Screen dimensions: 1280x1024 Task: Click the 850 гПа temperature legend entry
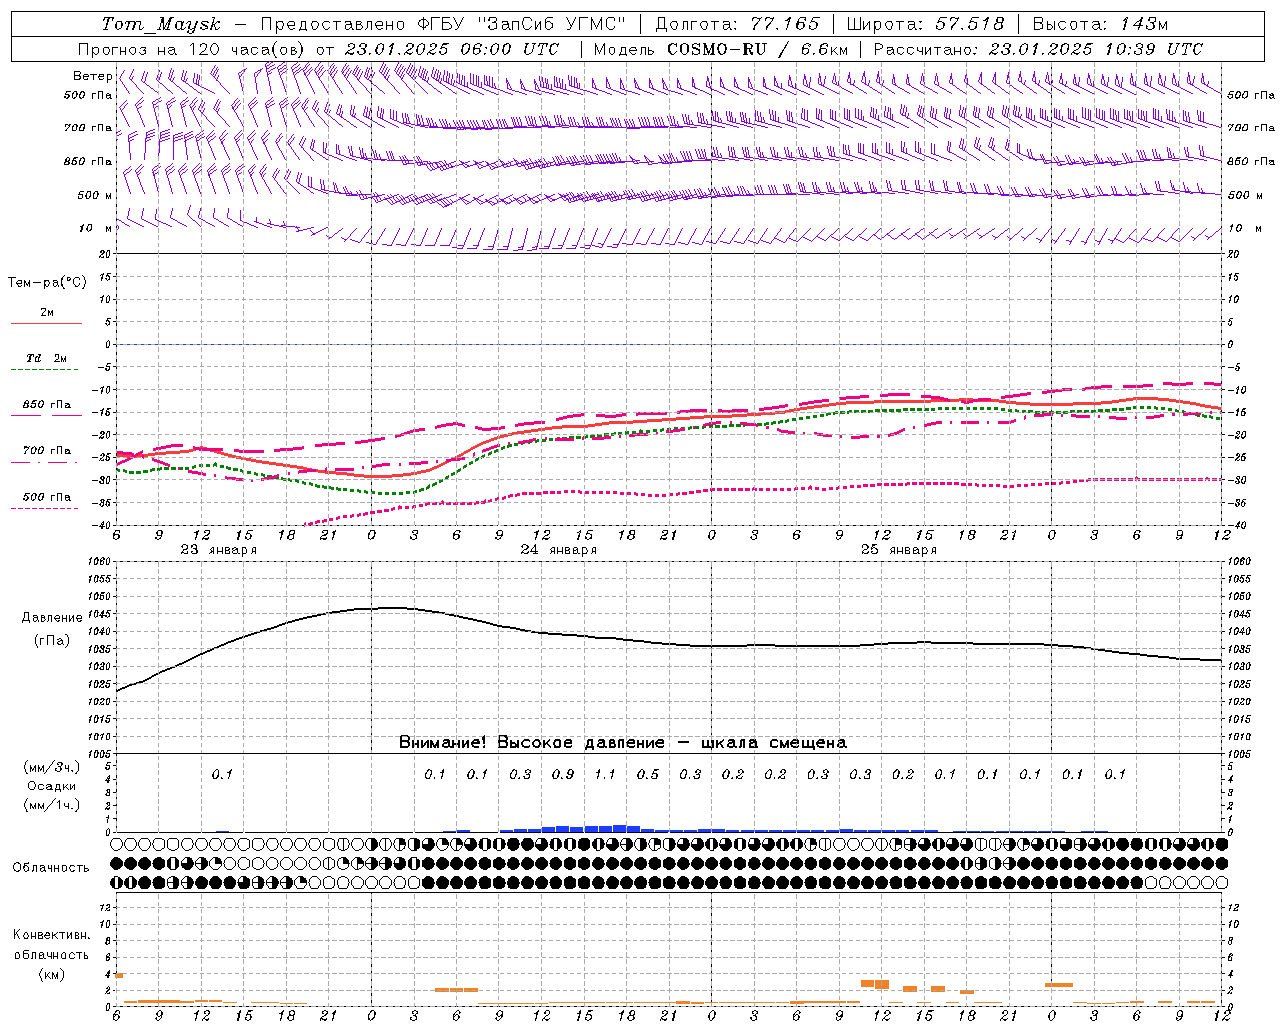point(47,405)
